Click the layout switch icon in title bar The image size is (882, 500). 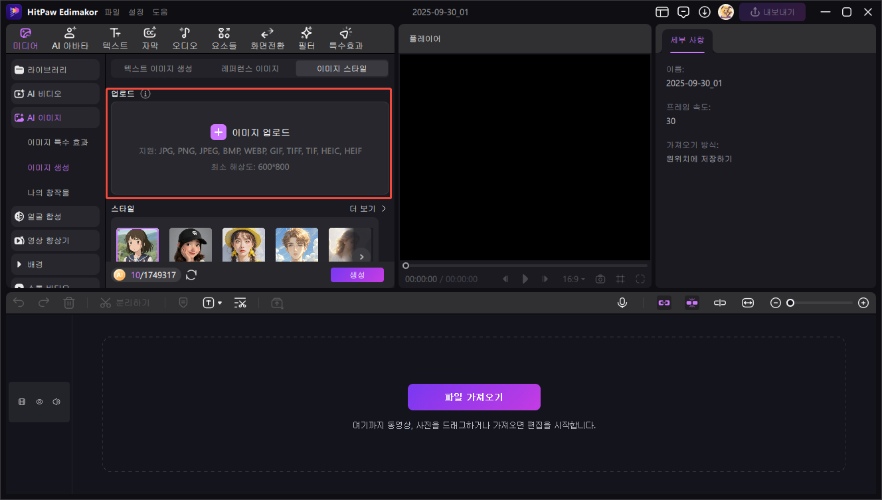coord(662,12)
